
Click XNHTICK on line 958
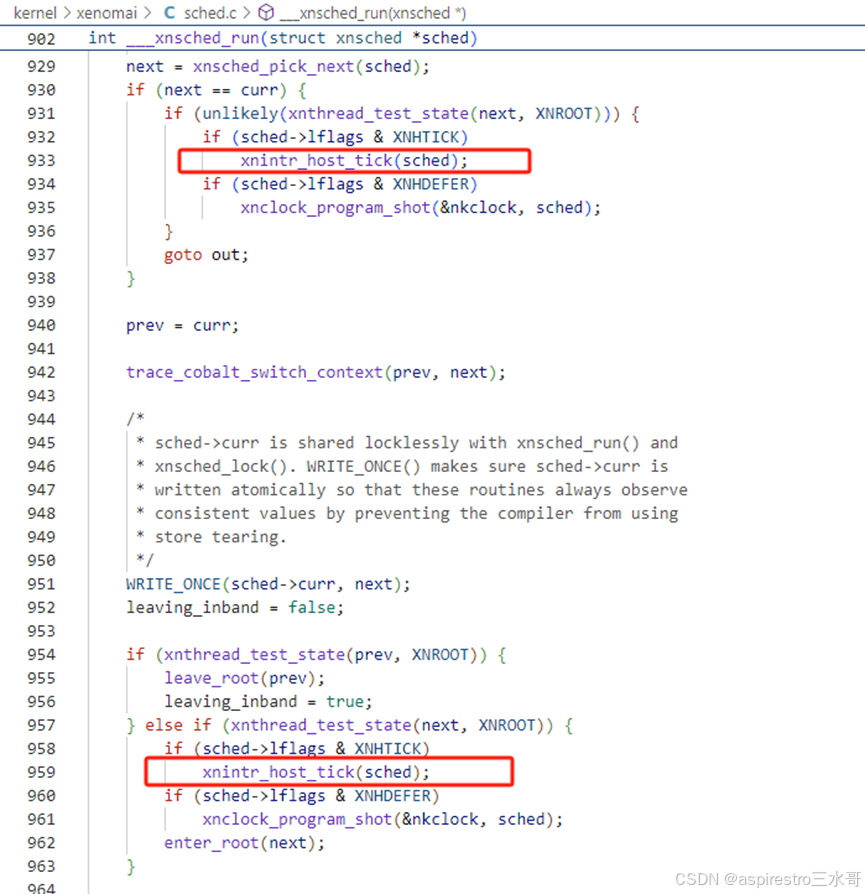pyautogui.click(x=387, y=749)
